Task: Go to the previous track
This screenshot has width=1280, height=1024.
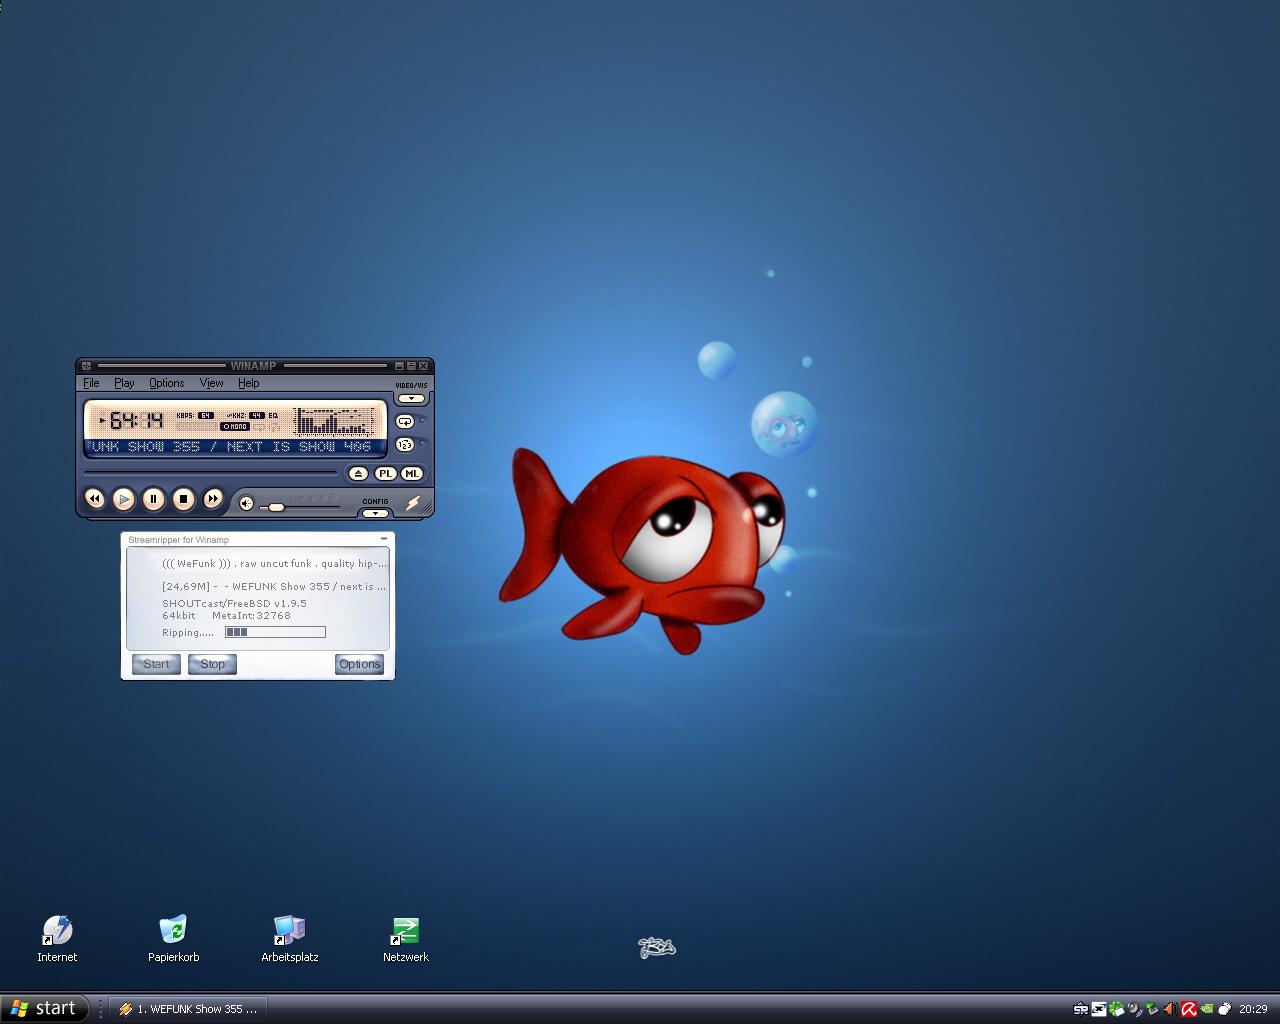Action: 94,498
